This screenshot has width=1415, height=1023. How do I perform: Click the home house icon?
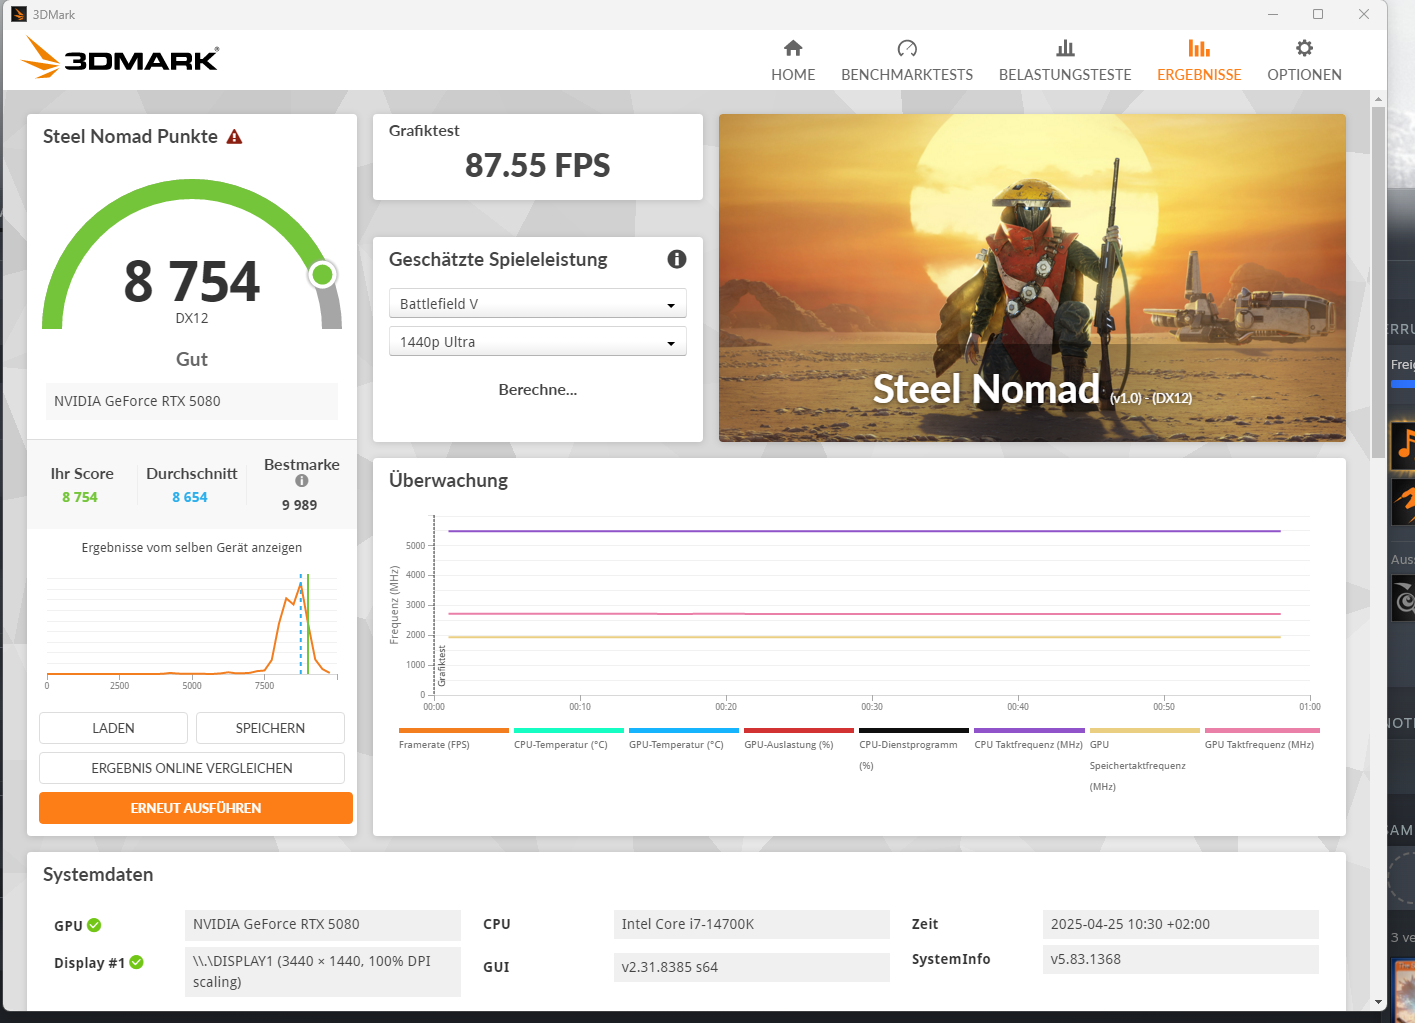pyautogui.click(x=793, y=48)
